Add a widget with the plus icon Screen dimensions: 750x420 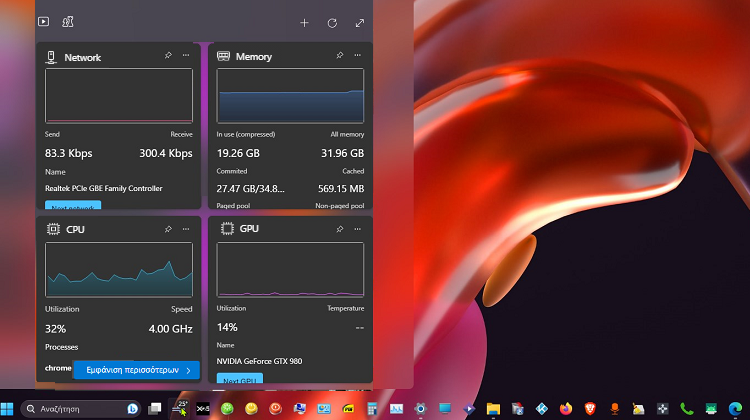pyautogui.click(x=304, y=22)
